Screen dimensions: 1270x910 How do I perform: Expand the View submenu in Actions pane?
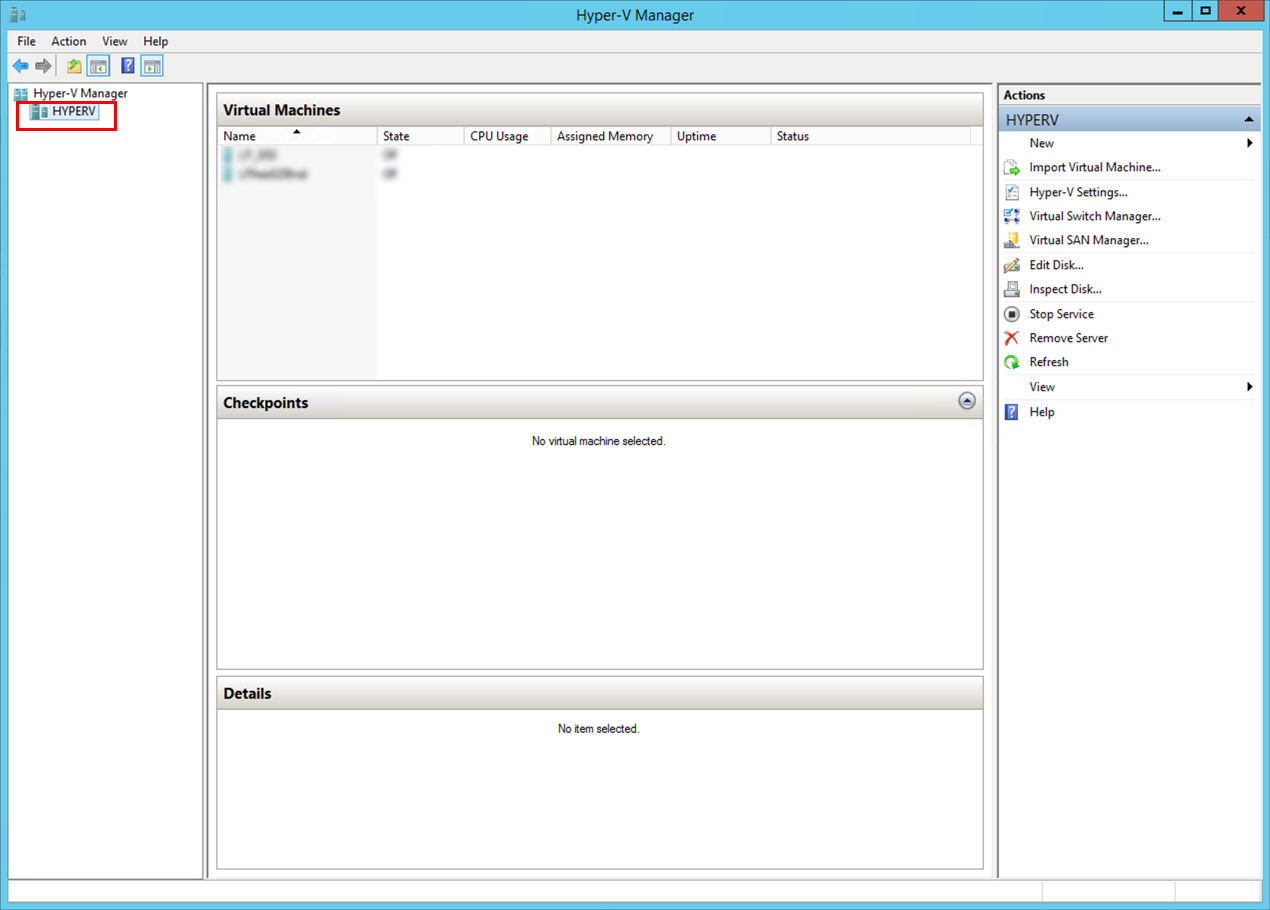[x=1249, y=386]
